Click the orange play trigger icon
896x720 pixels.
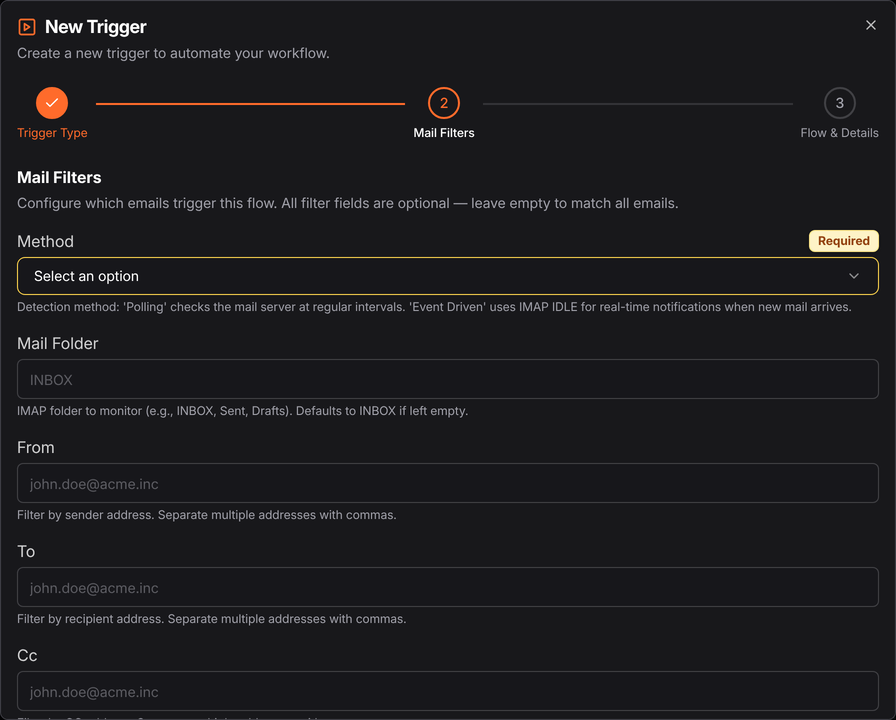(26, 27)
